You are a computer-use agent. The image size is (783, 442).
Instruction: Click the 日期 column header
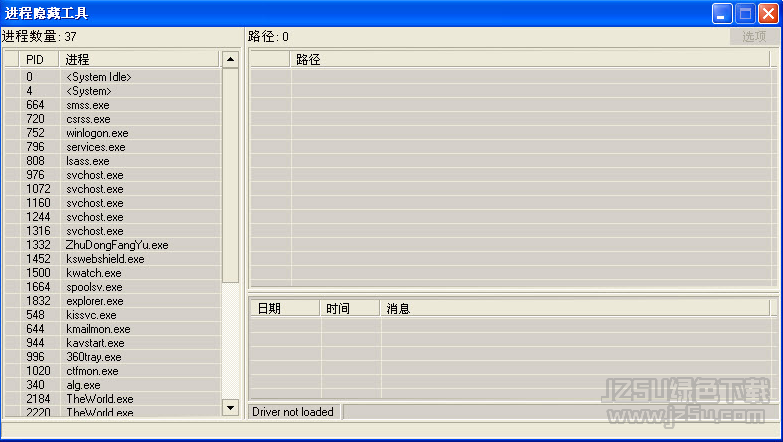point(285,309)
